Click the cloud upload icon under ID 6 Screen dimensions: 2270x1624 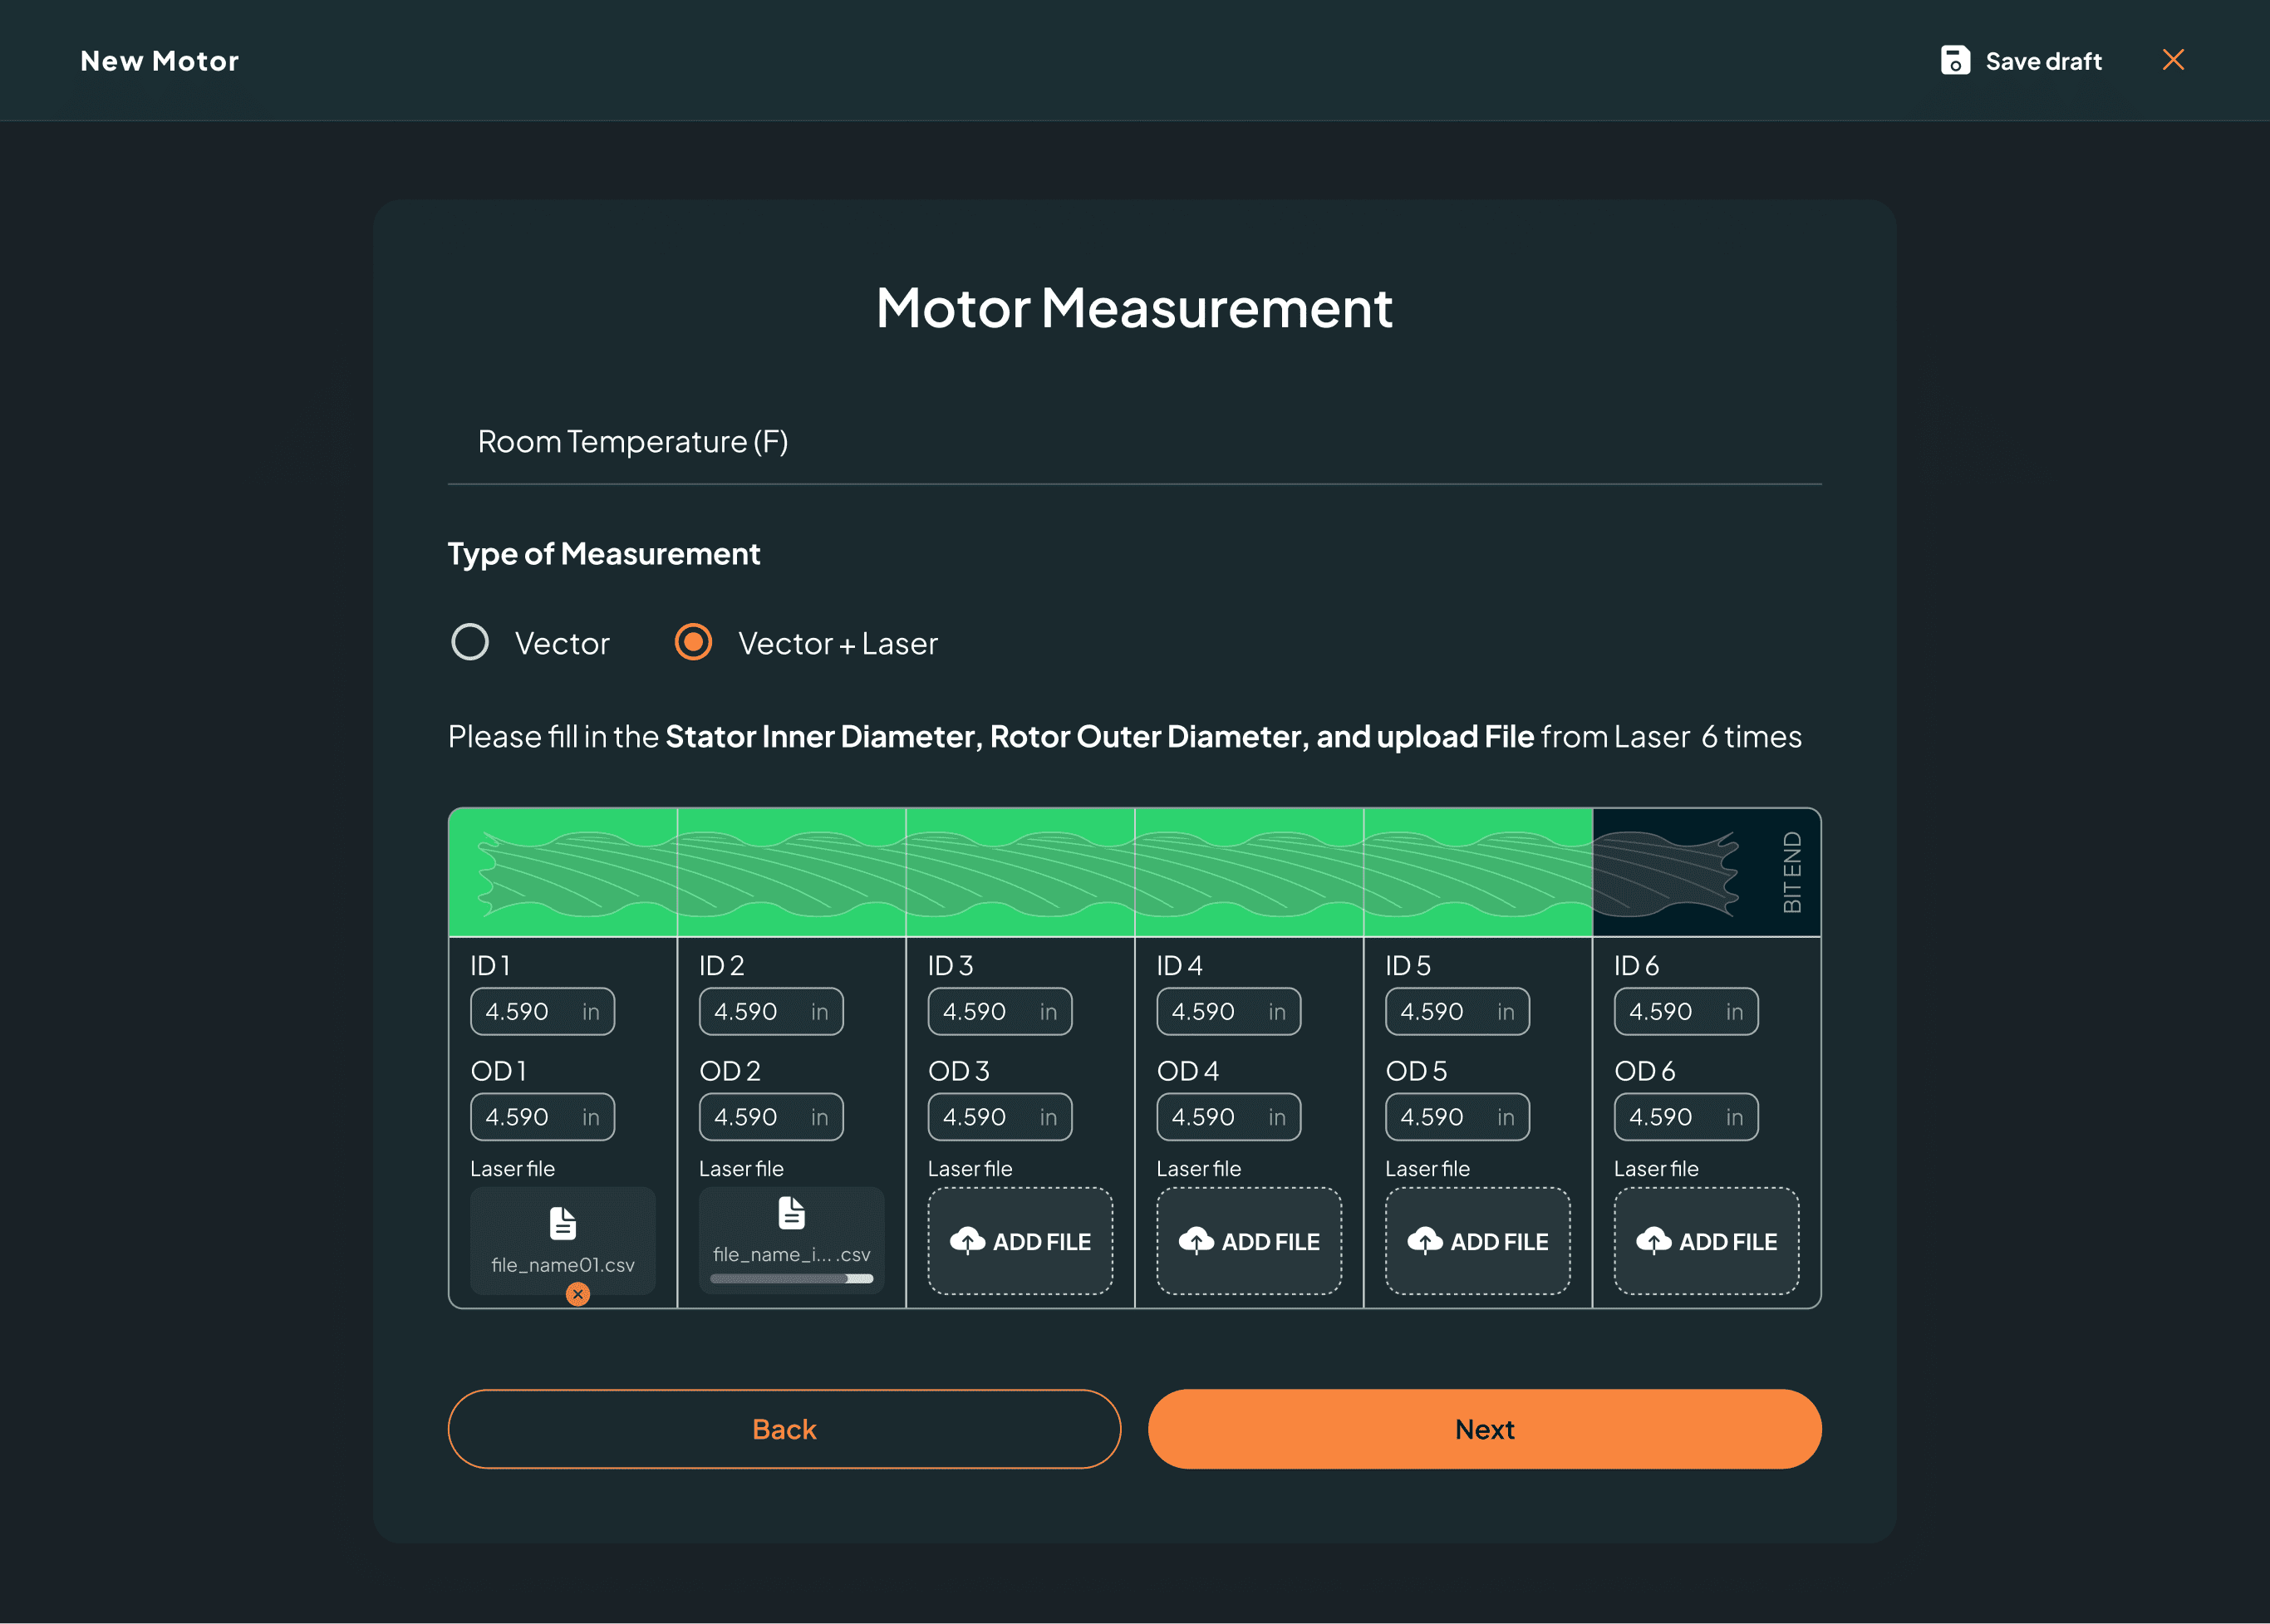coord(1653,1241)
